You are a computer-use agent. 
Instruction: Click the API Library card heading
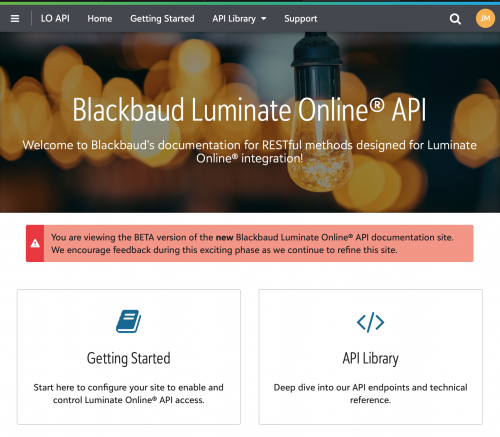tap(371, 359)
